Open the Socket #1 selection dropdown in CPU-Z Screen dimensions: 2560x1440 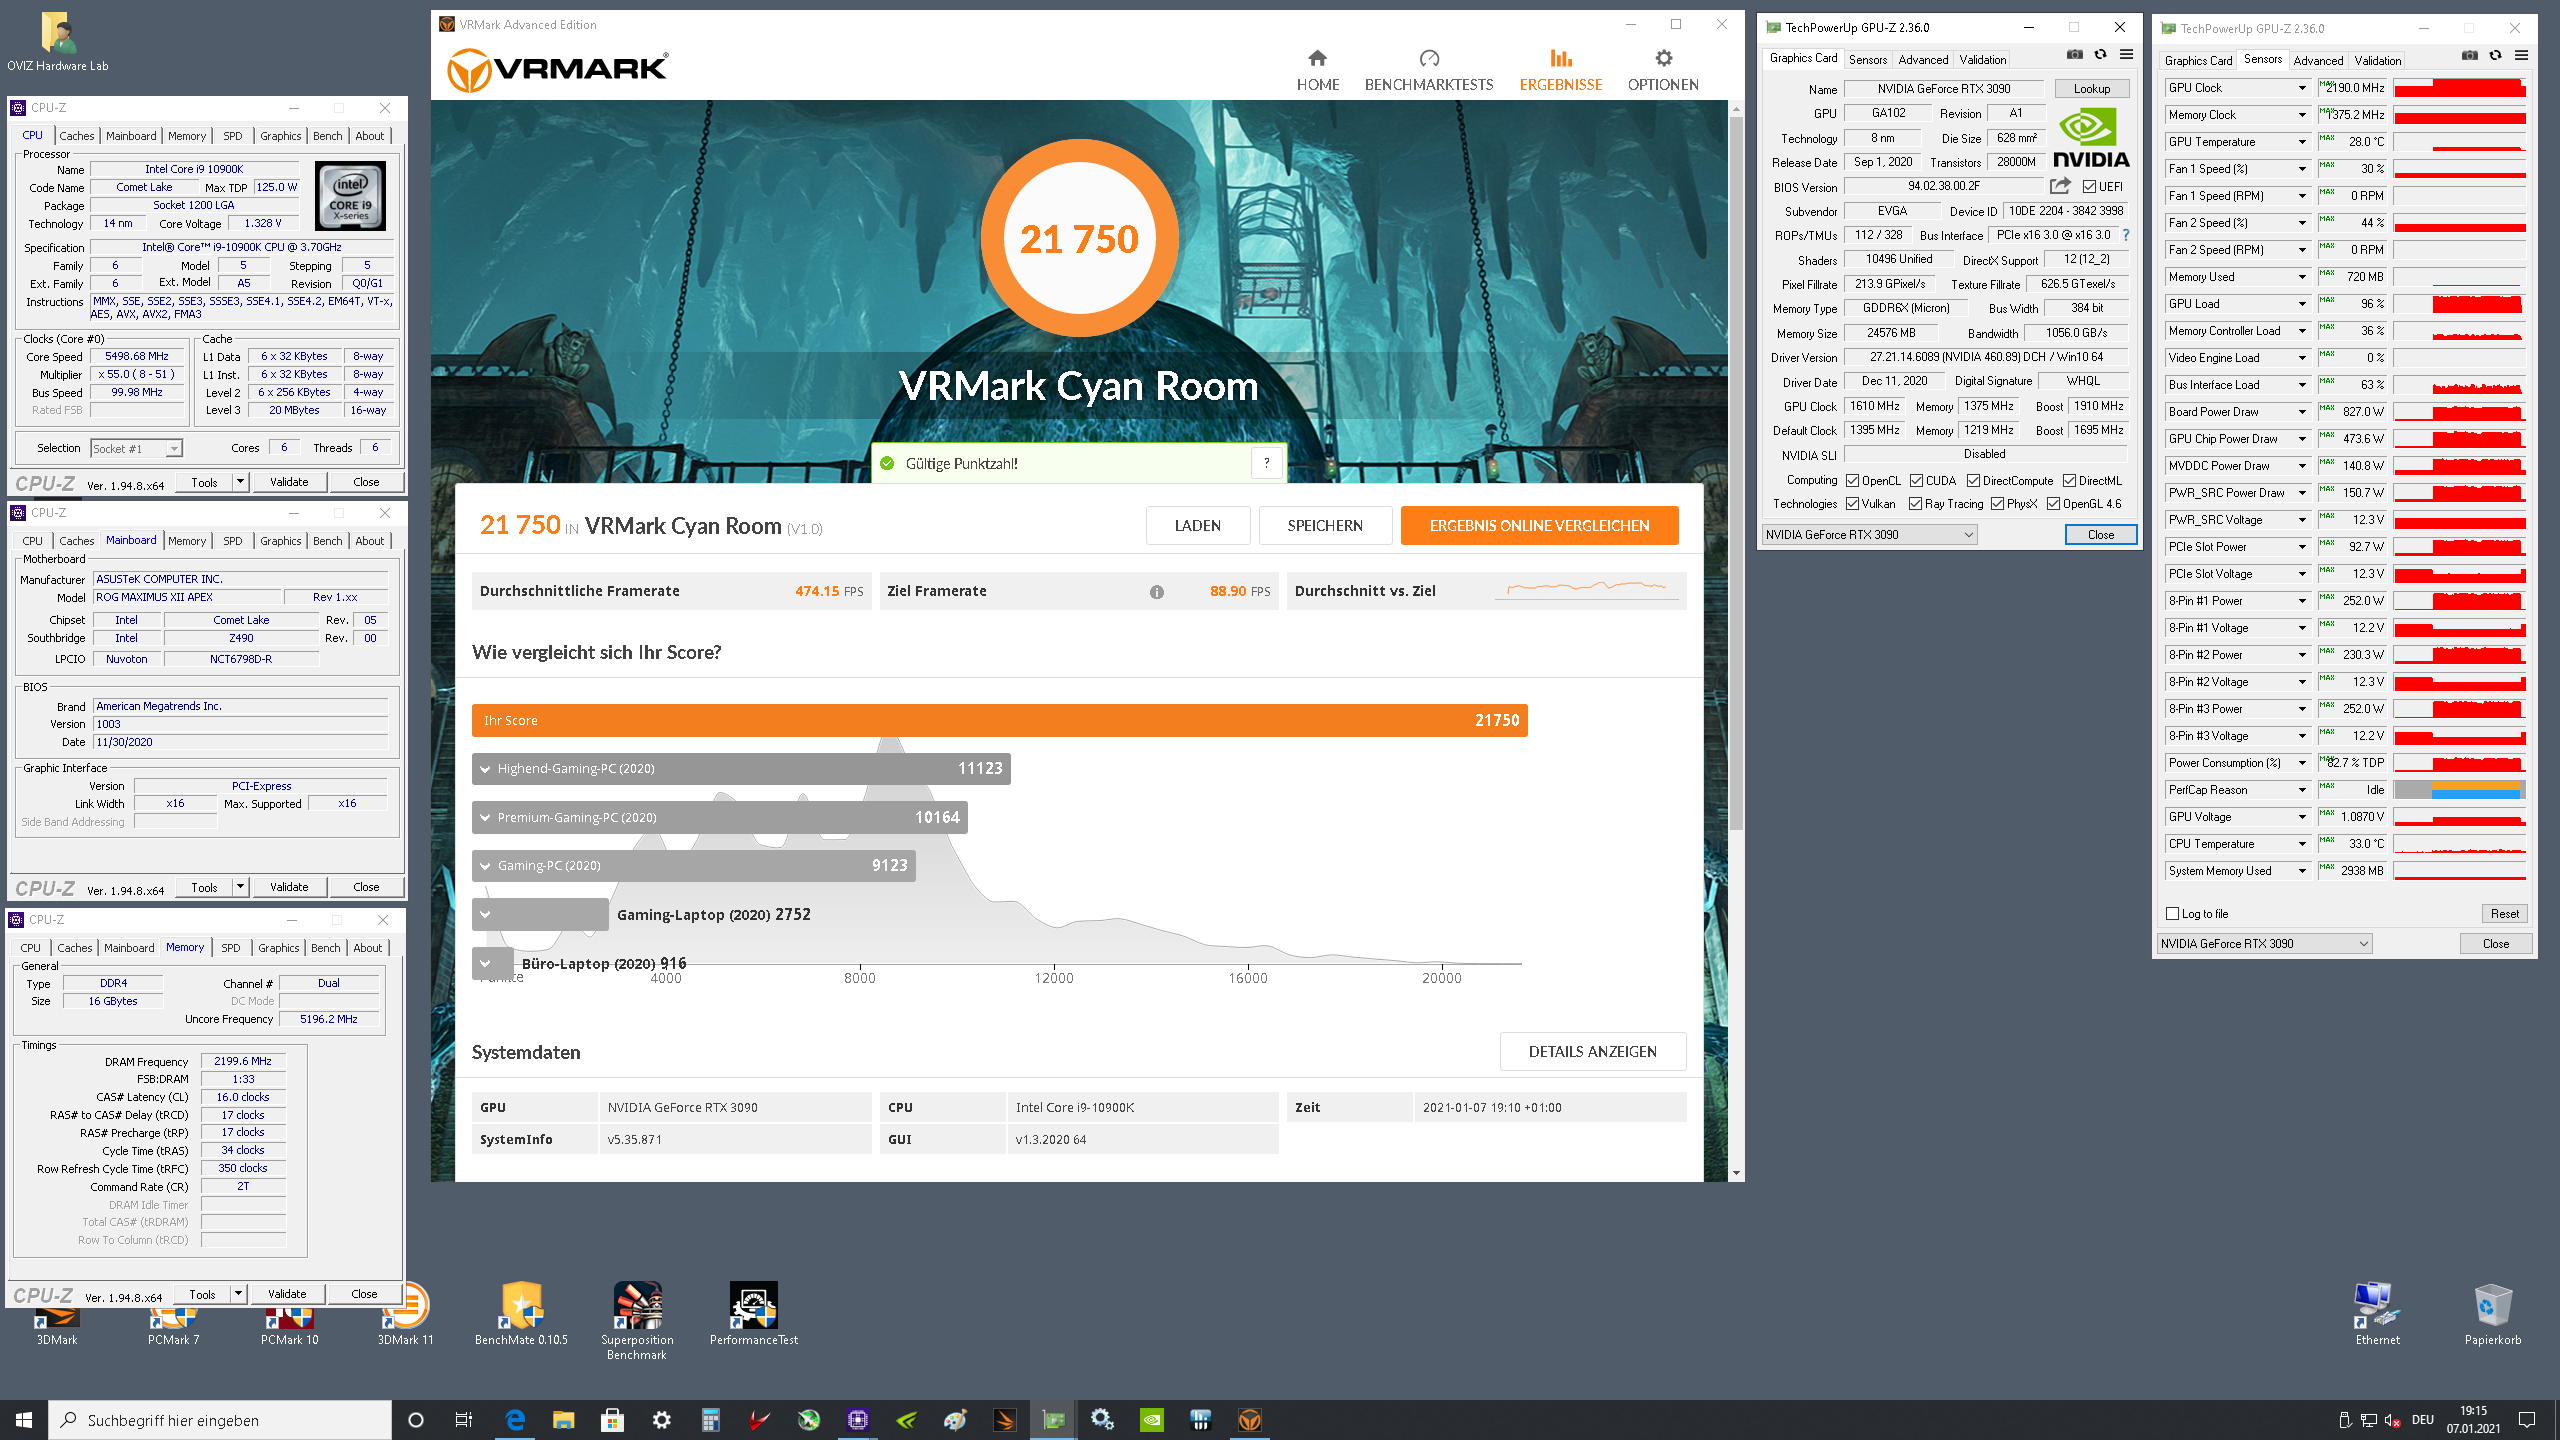[137, 449]
